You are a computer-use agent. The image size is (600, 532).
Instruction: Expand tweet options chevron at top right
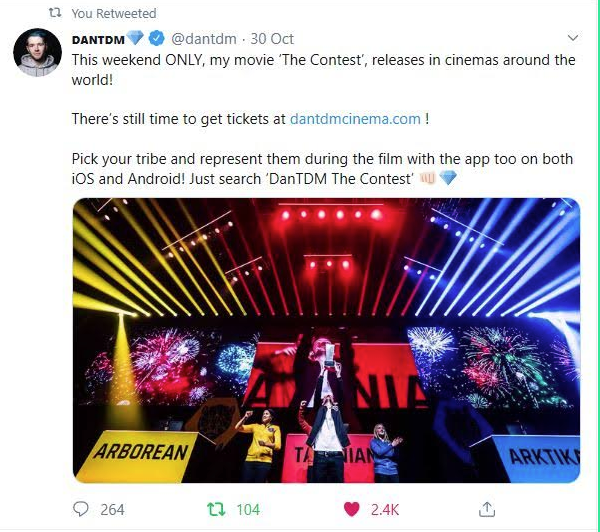[x=572, y=38]
